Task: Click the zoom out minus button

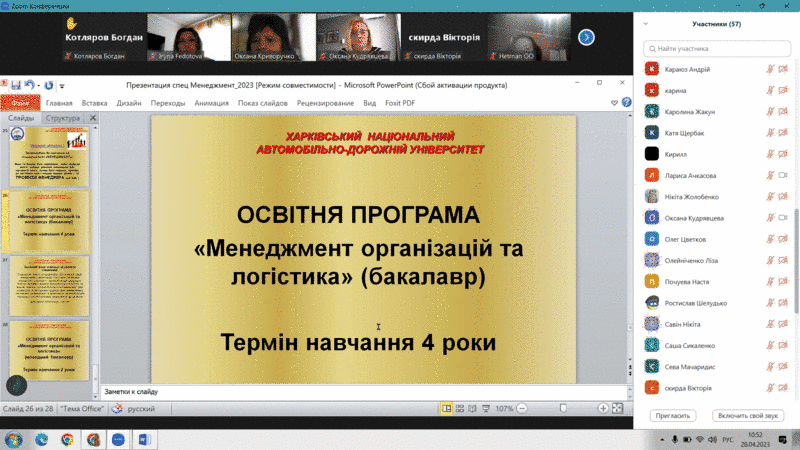Action: (521, 408)
